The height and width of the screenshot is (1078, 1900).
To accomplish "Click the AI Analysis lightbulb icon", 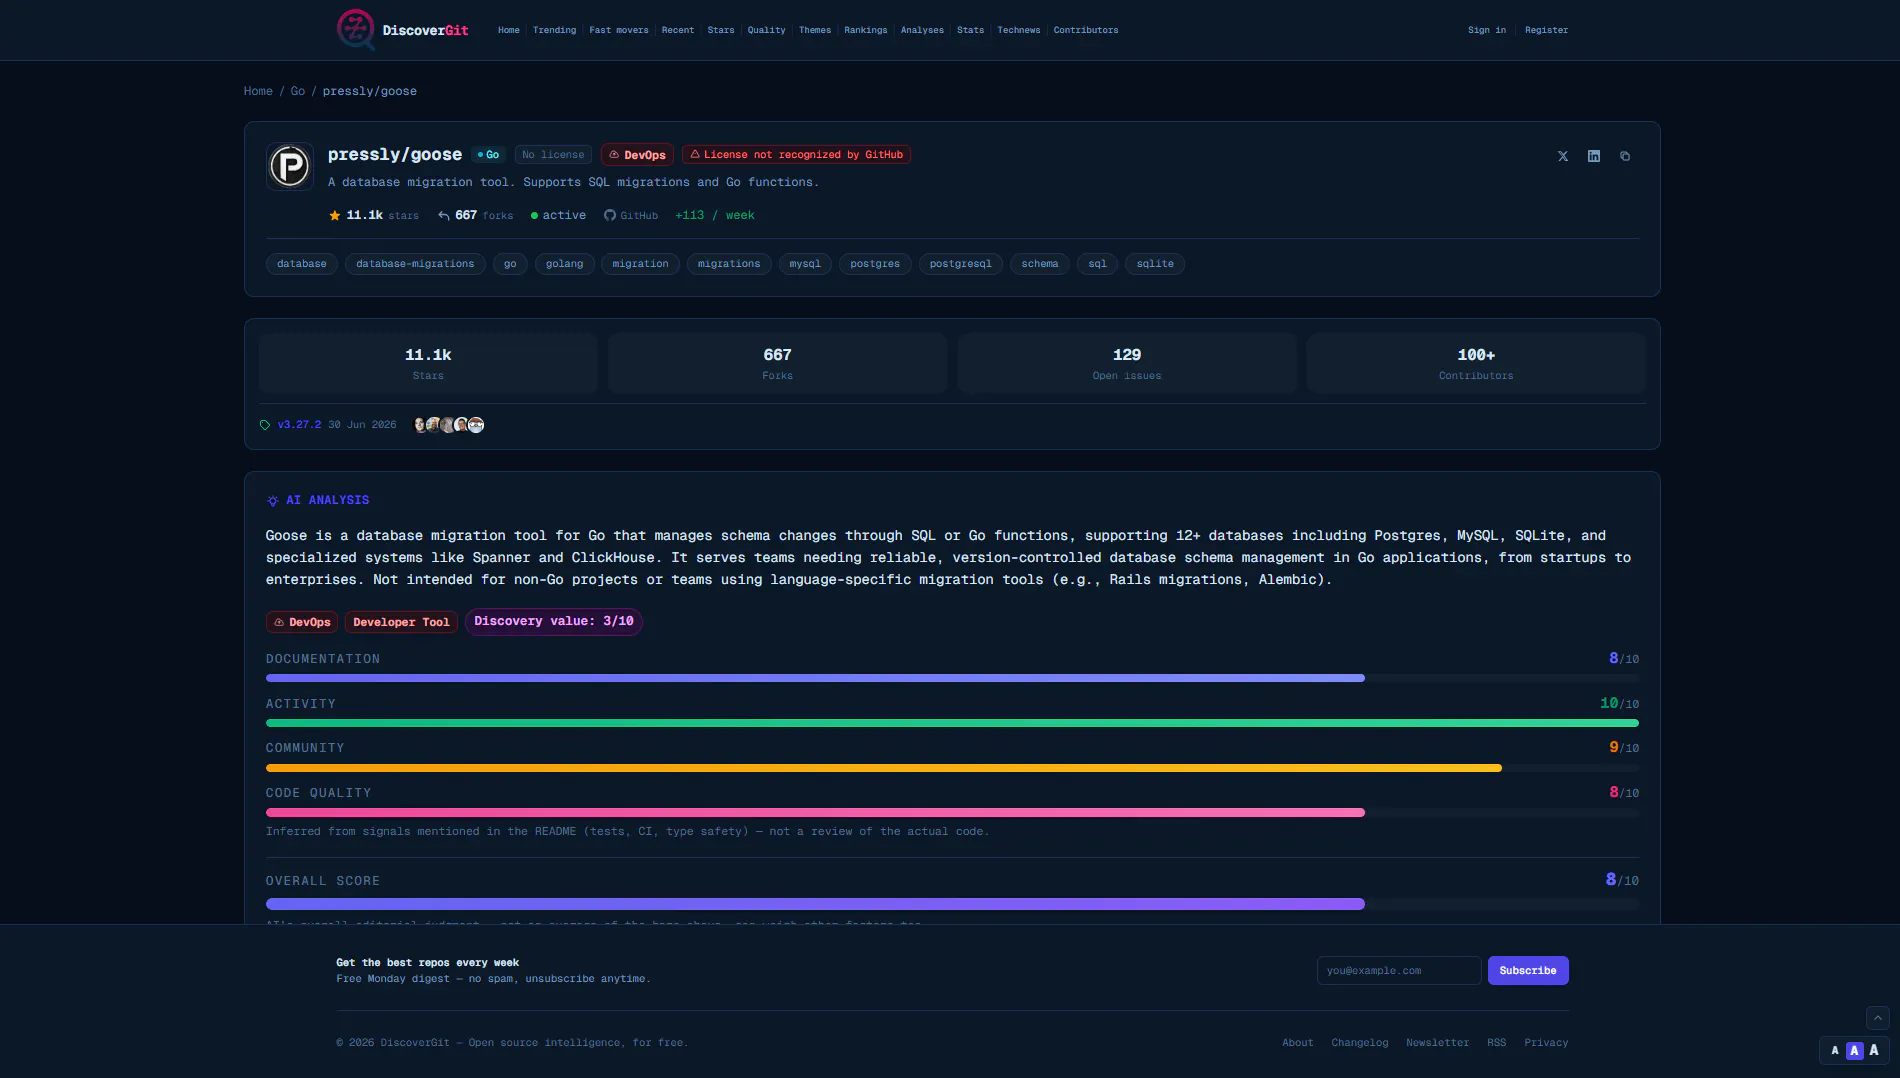I will 273,500.
